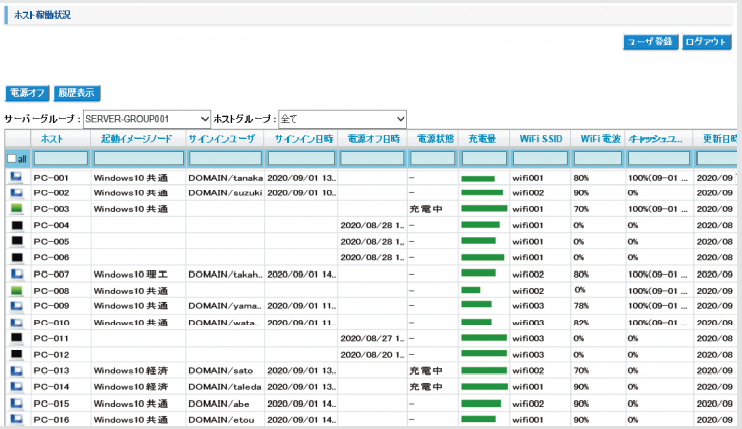The height and width of the screenshot is (429, 742).
Task: Focus the 電源オフ日時 filter field
Action: pyautogui.click(x=372, y=158)
